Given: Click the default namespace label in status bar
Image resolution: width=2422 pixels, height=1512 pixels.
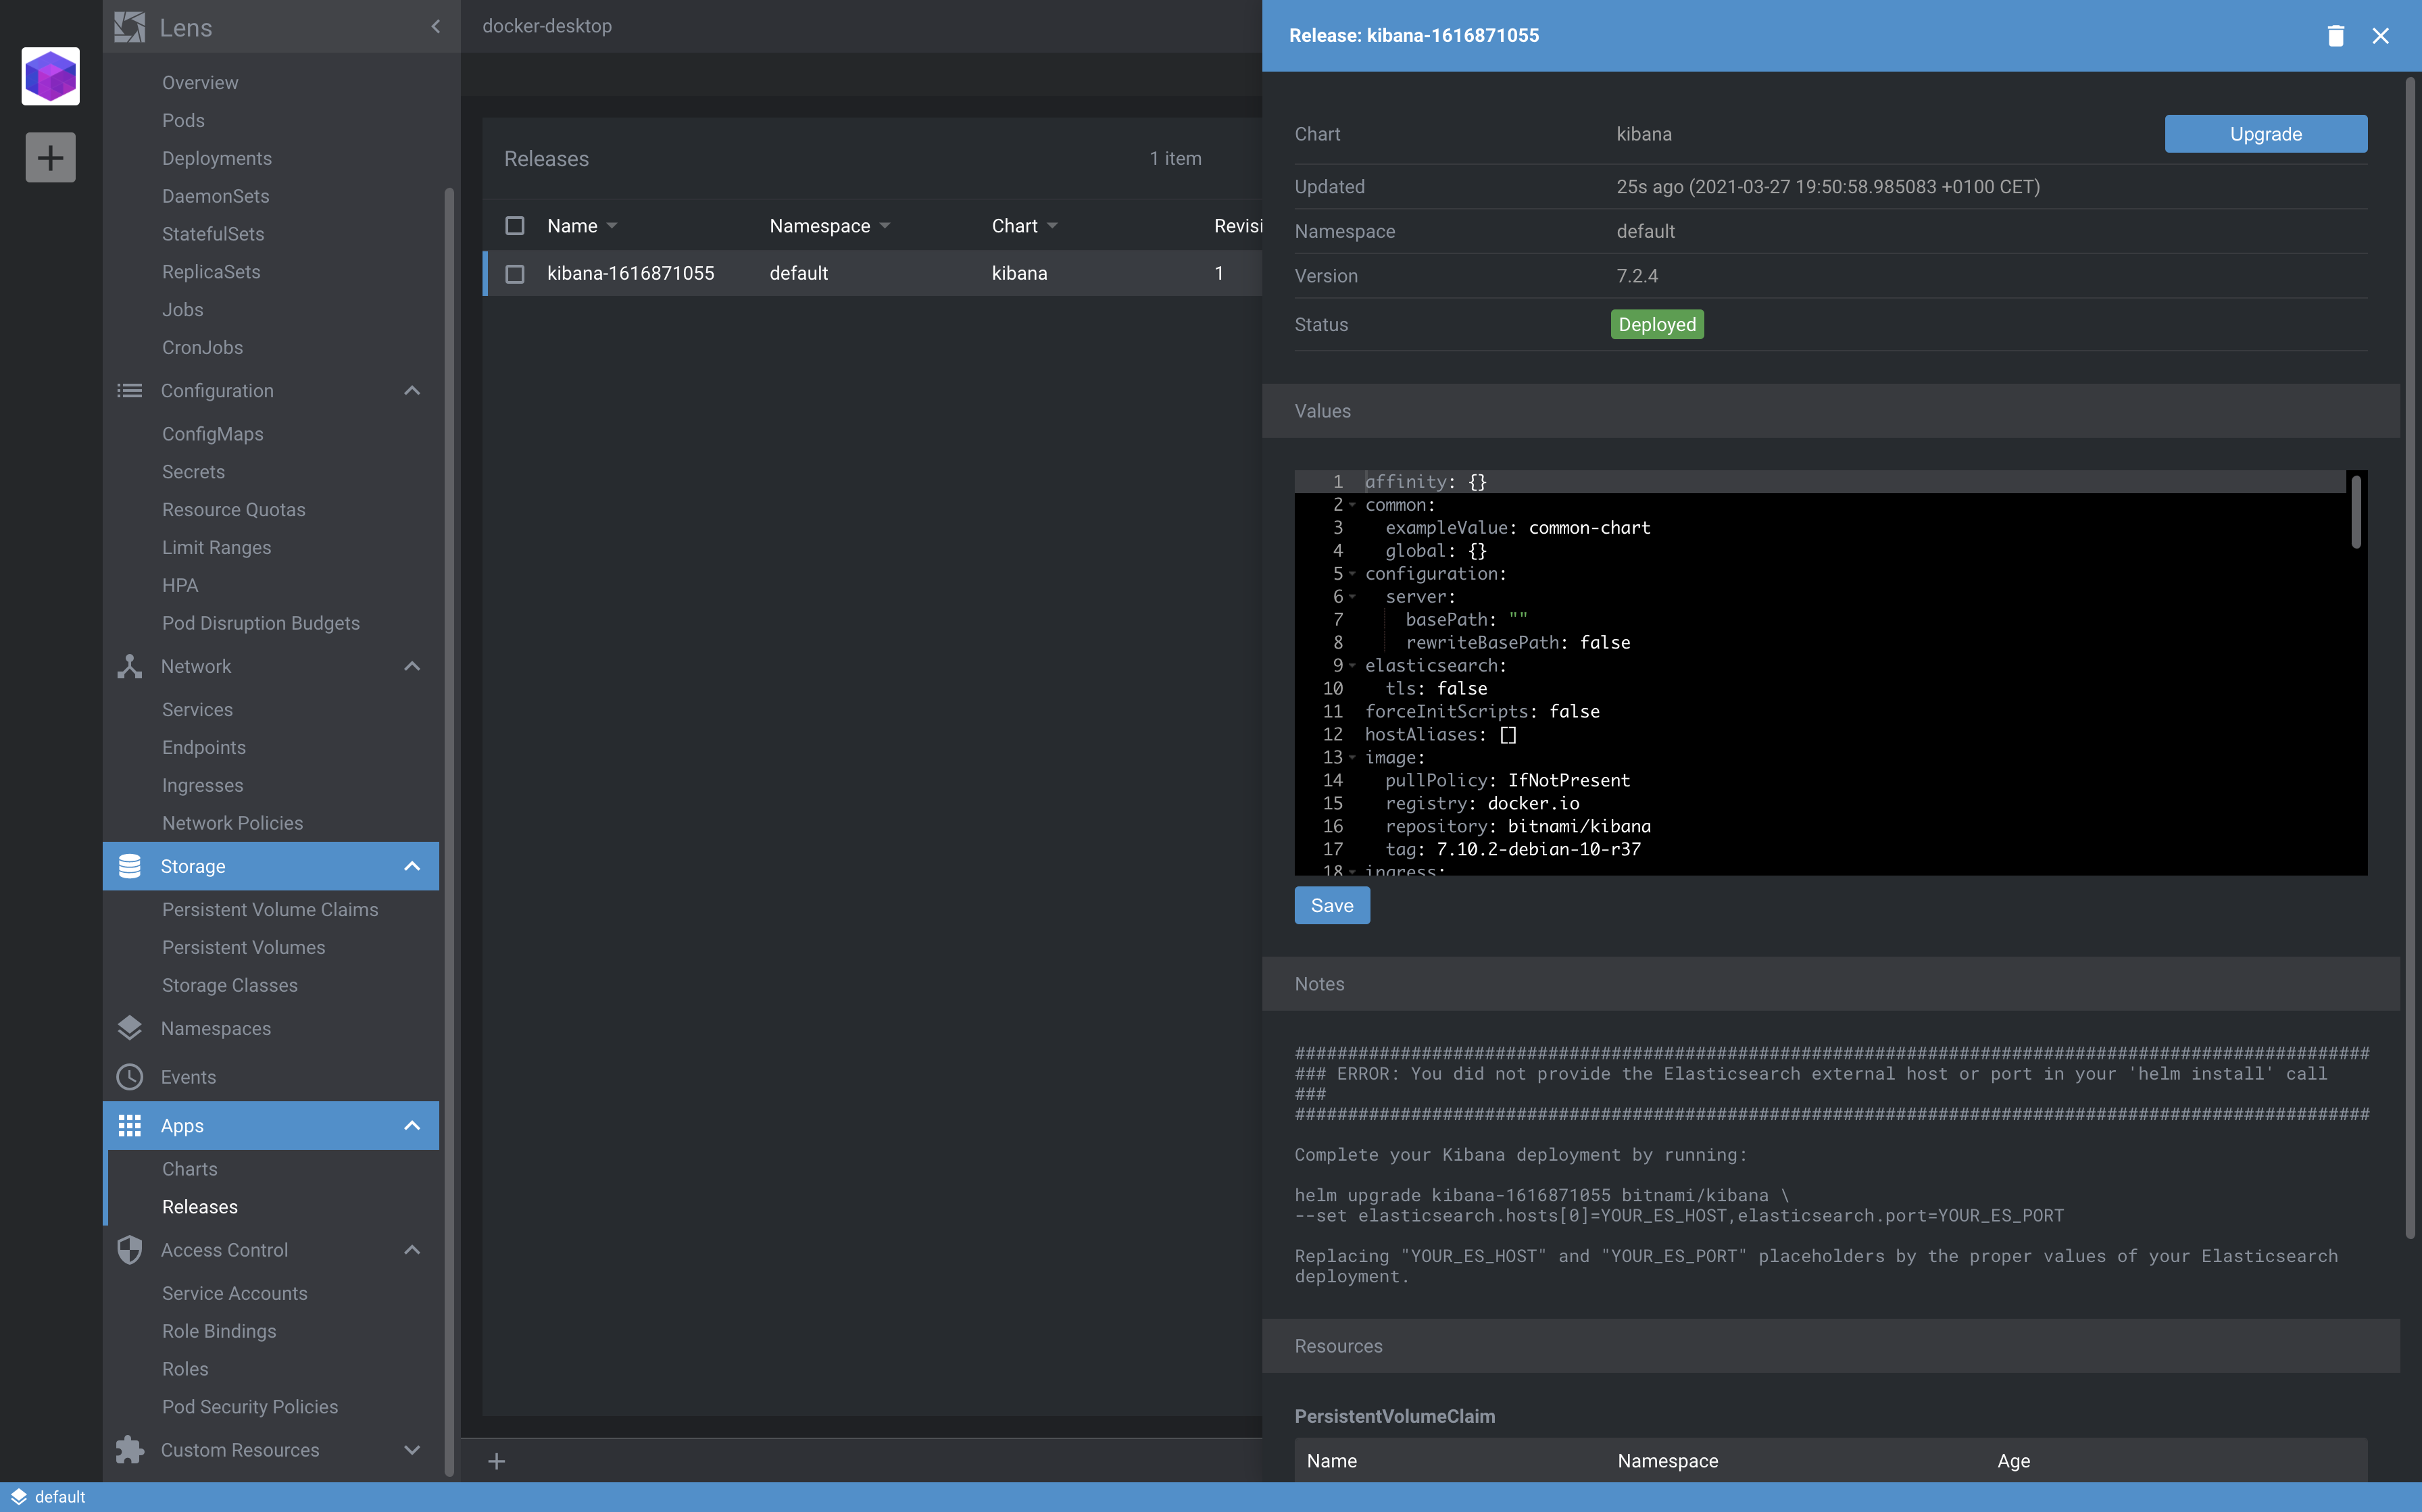Looking at the screenshot, I should click(x=60, y=1497).
